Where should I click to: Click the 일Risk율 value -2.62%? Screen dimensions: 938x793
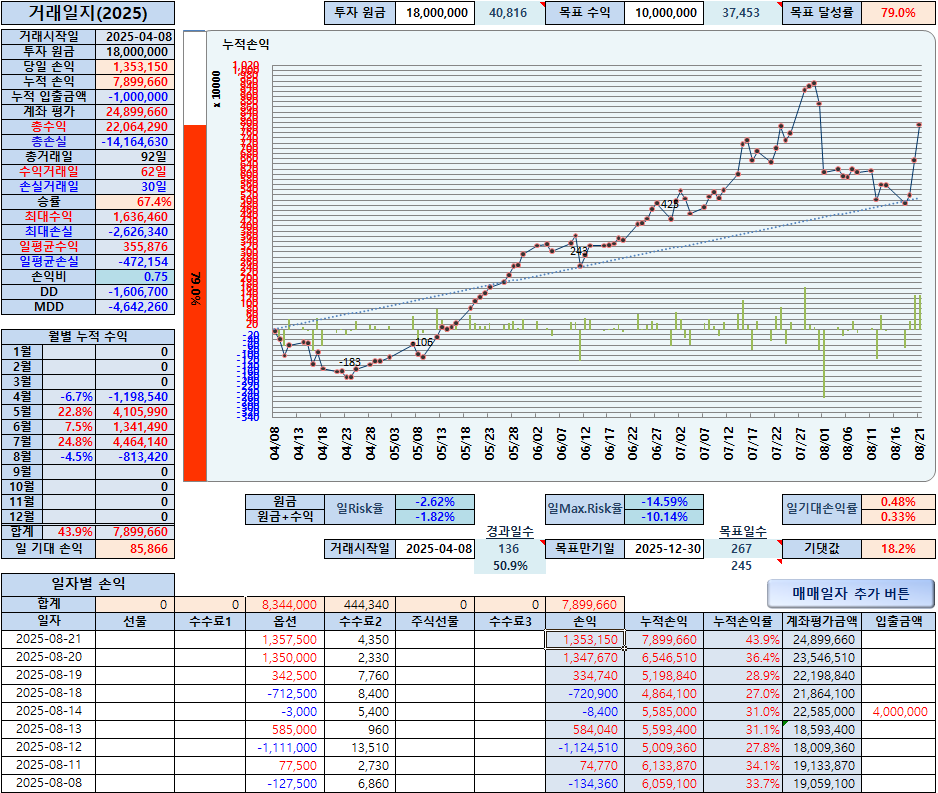(x=435, y=502)
